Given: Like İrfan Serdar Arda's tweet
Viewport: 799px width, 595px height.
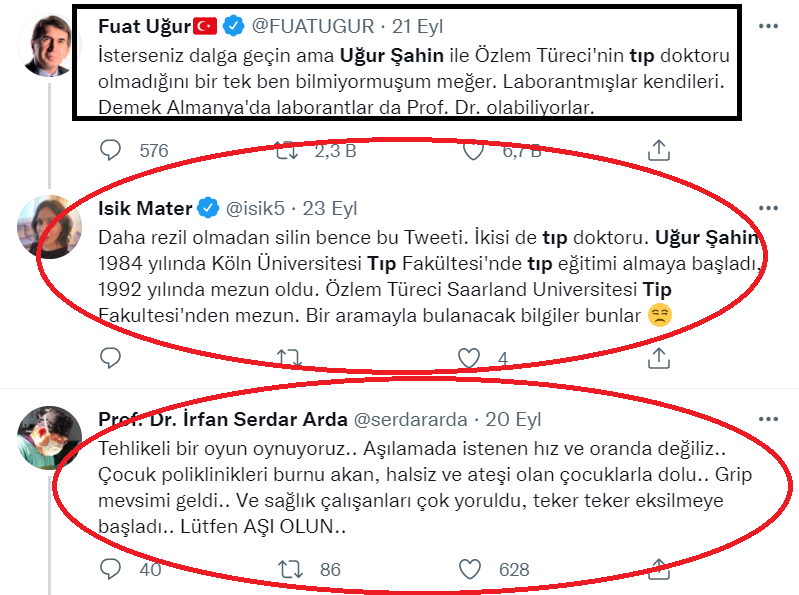Looking at the screenshot, I should (x=469, y=569).
